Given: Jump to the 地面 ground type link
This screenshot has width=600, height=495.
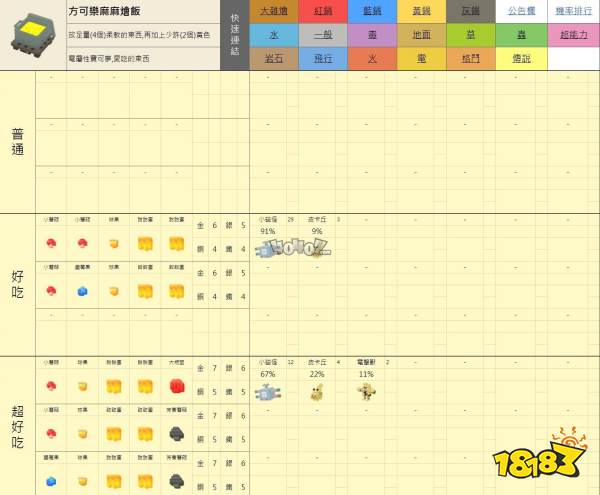Looking at the screenshot, I should 421,35.
